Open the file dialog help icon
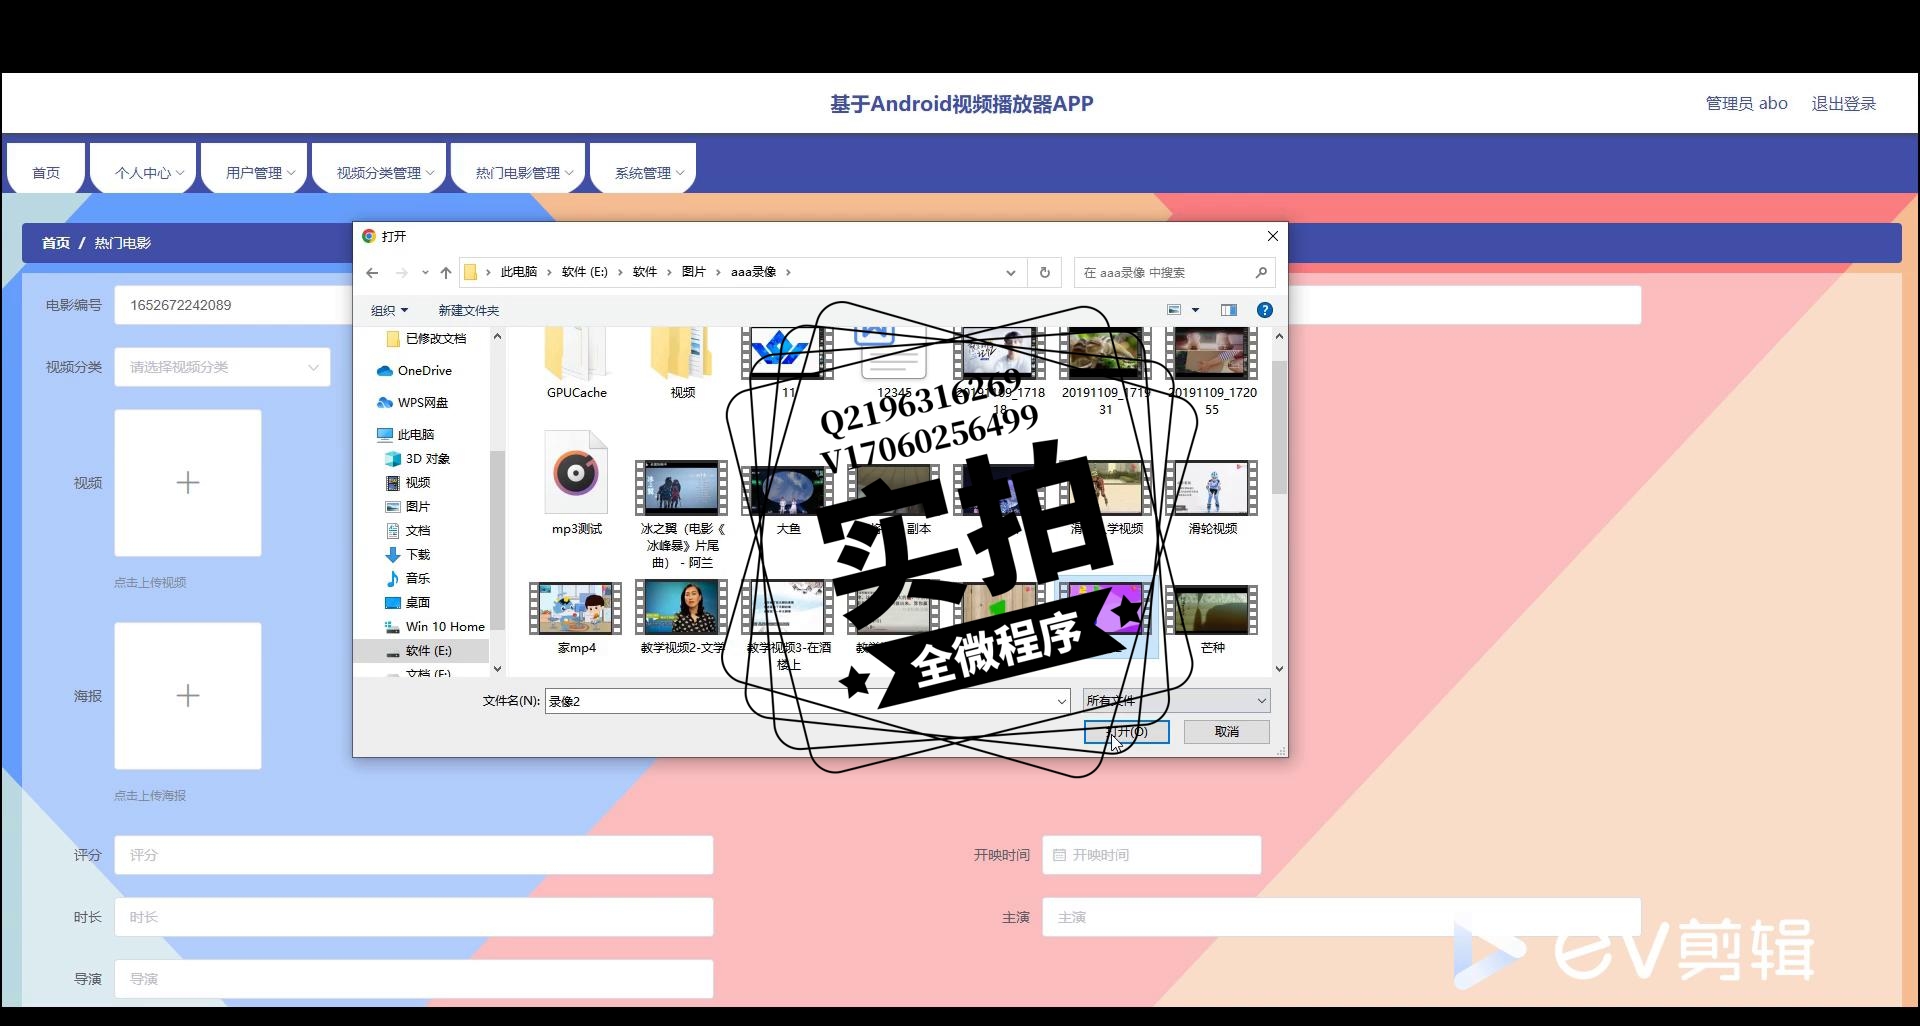This screenshot has width=1920, height=1026. [x=1265, y=310]
